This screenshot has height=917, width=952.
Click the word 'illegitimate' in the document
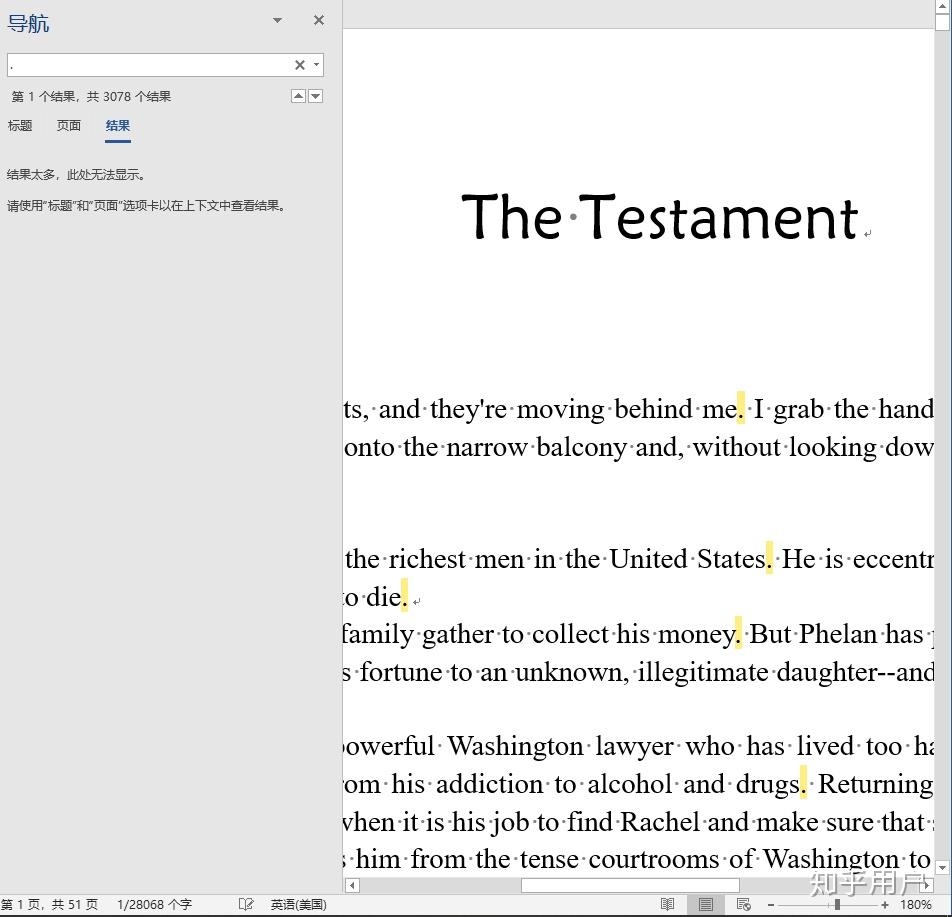point(702,672)
